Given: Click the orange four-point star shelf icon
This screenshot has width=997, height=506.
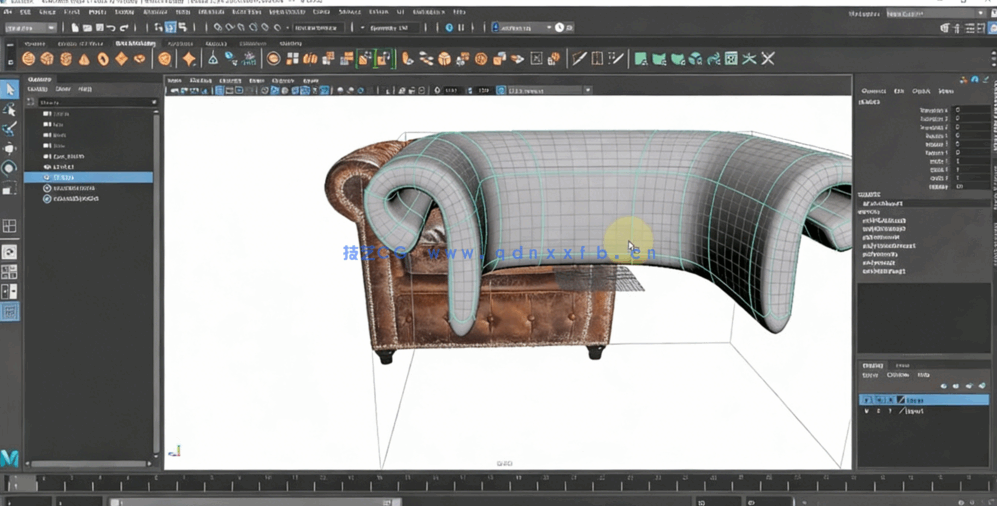Looking at the screenshot, I should 189,58.
